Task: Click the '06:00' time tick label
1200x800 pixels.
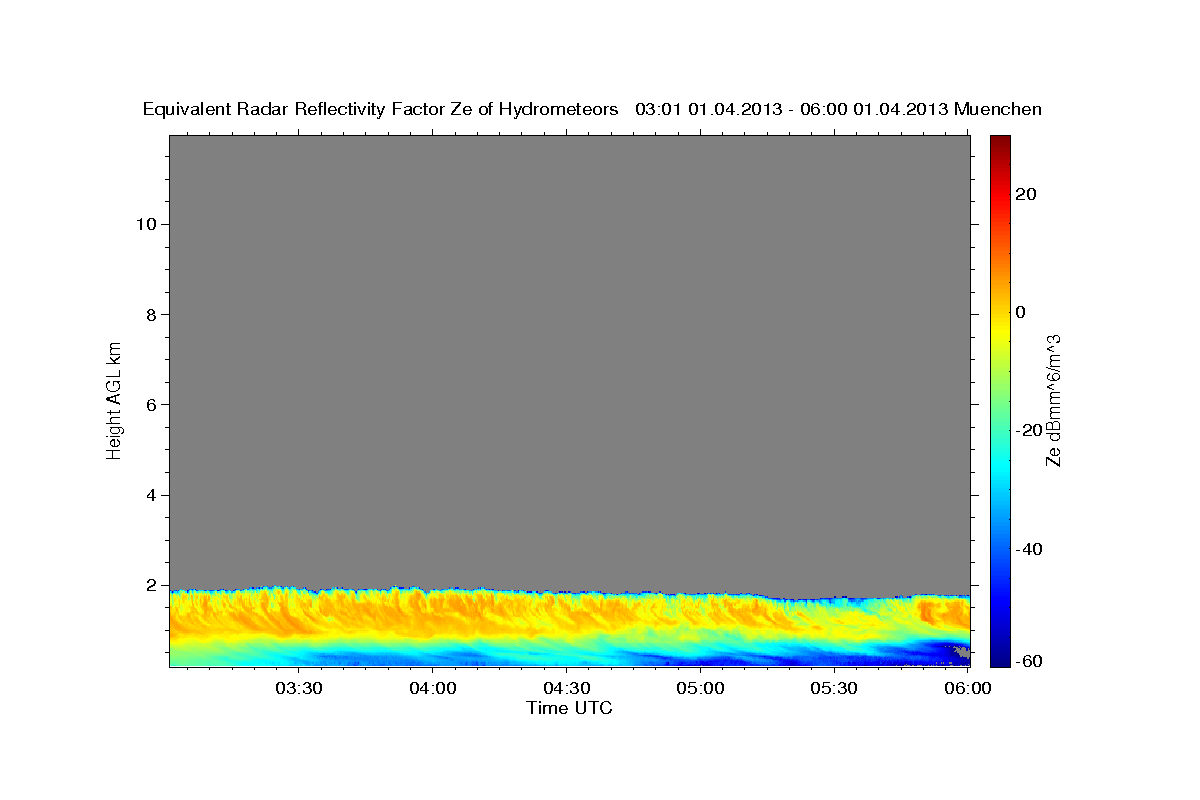Action: [x=969, y=688]
